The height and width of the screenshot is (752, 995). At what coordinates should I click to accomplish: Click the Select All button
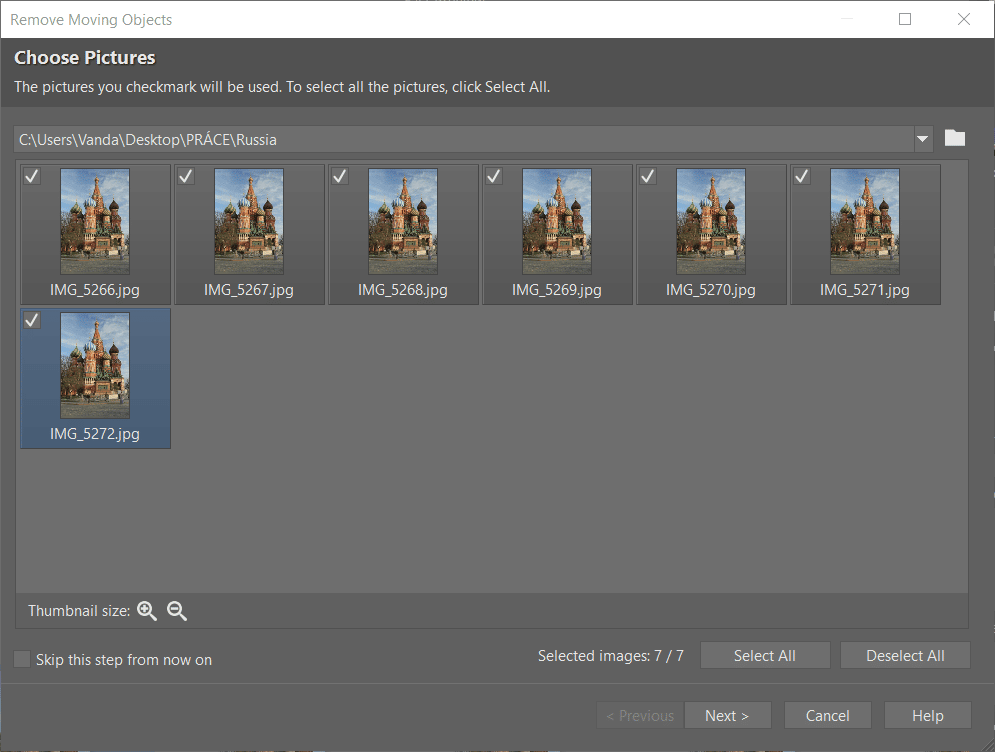765,656
